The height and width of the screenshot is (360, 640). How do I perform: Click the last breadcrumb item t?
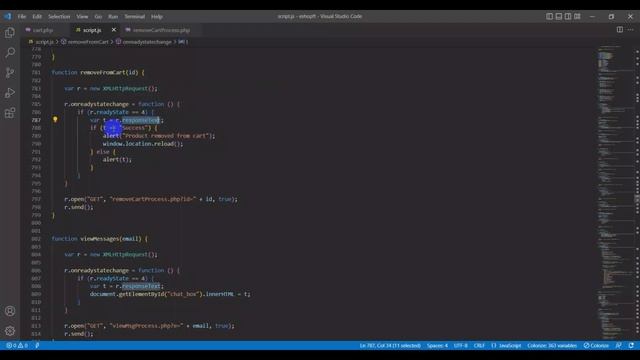pos(183,42)
